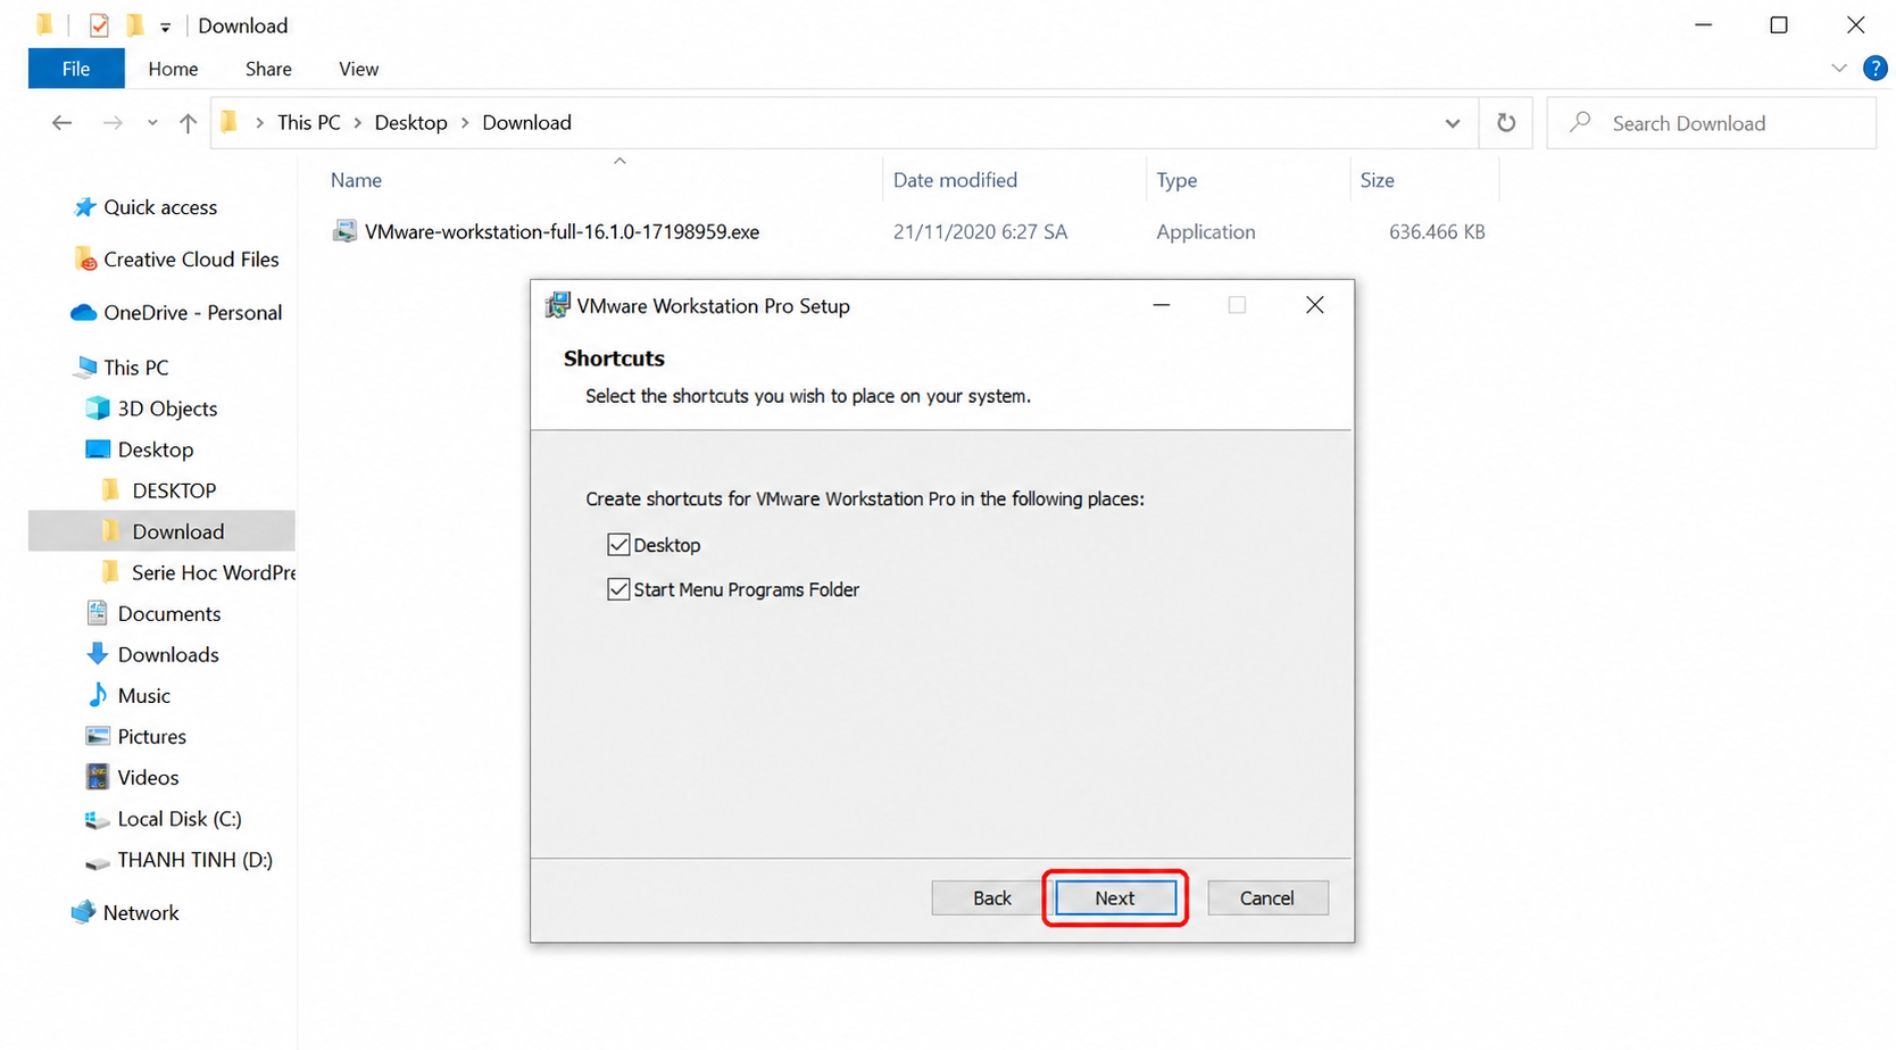Minimize the VMware Setup dialog
The image size is (1896, 1050).
pyautogui.click(x=1161, y=305)
